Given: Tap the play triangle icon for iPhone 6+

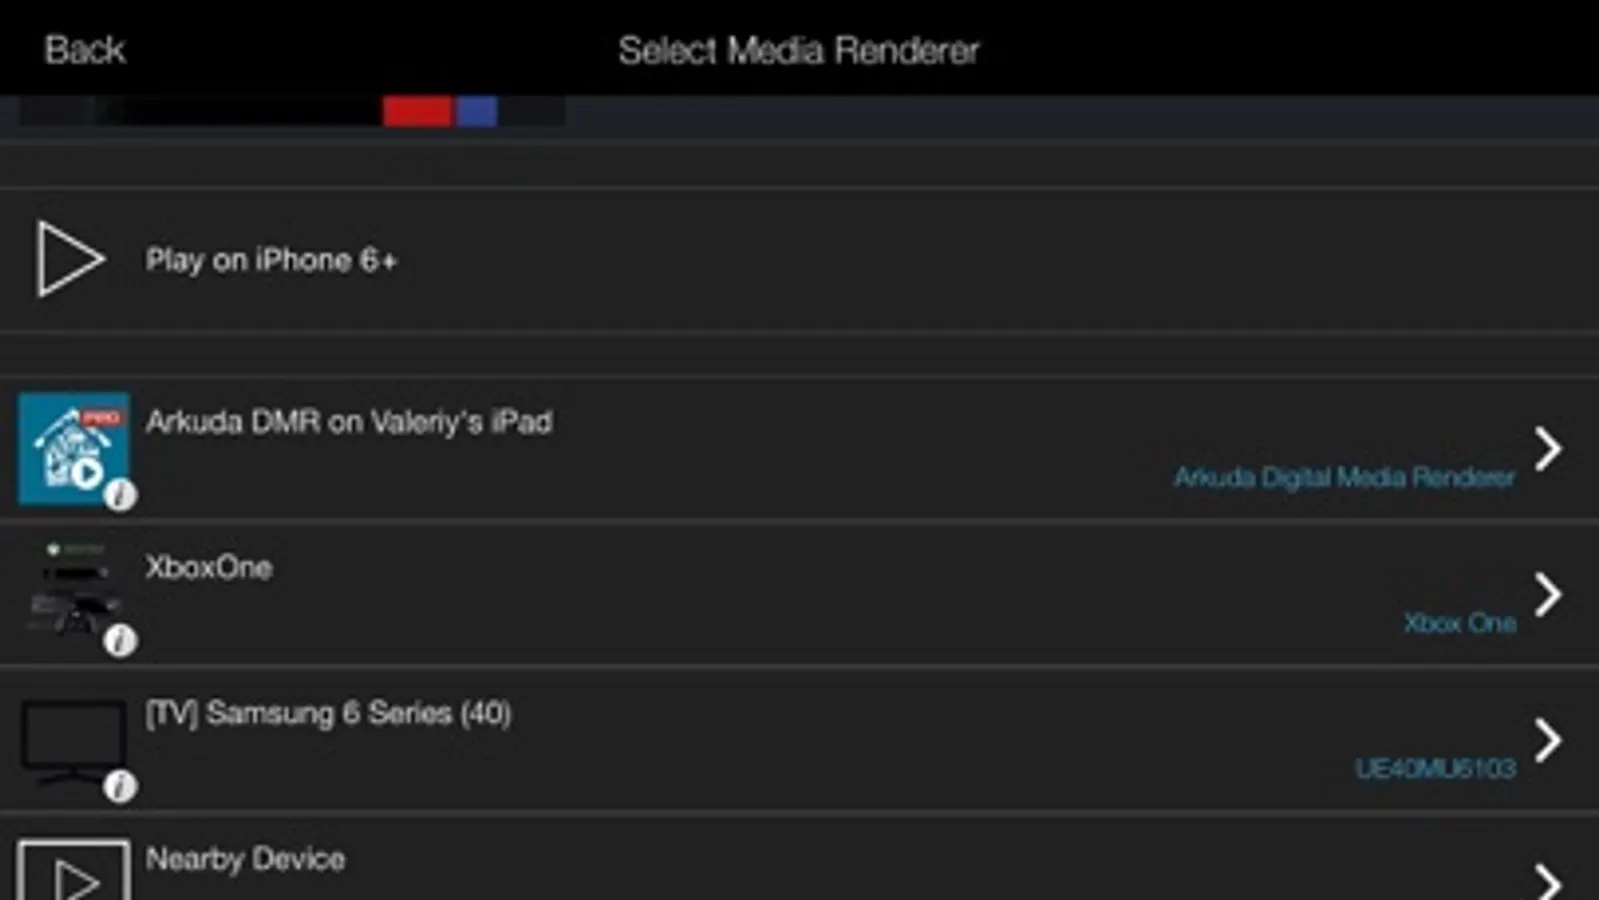Looking at the screenshot, I should (70, 259).
